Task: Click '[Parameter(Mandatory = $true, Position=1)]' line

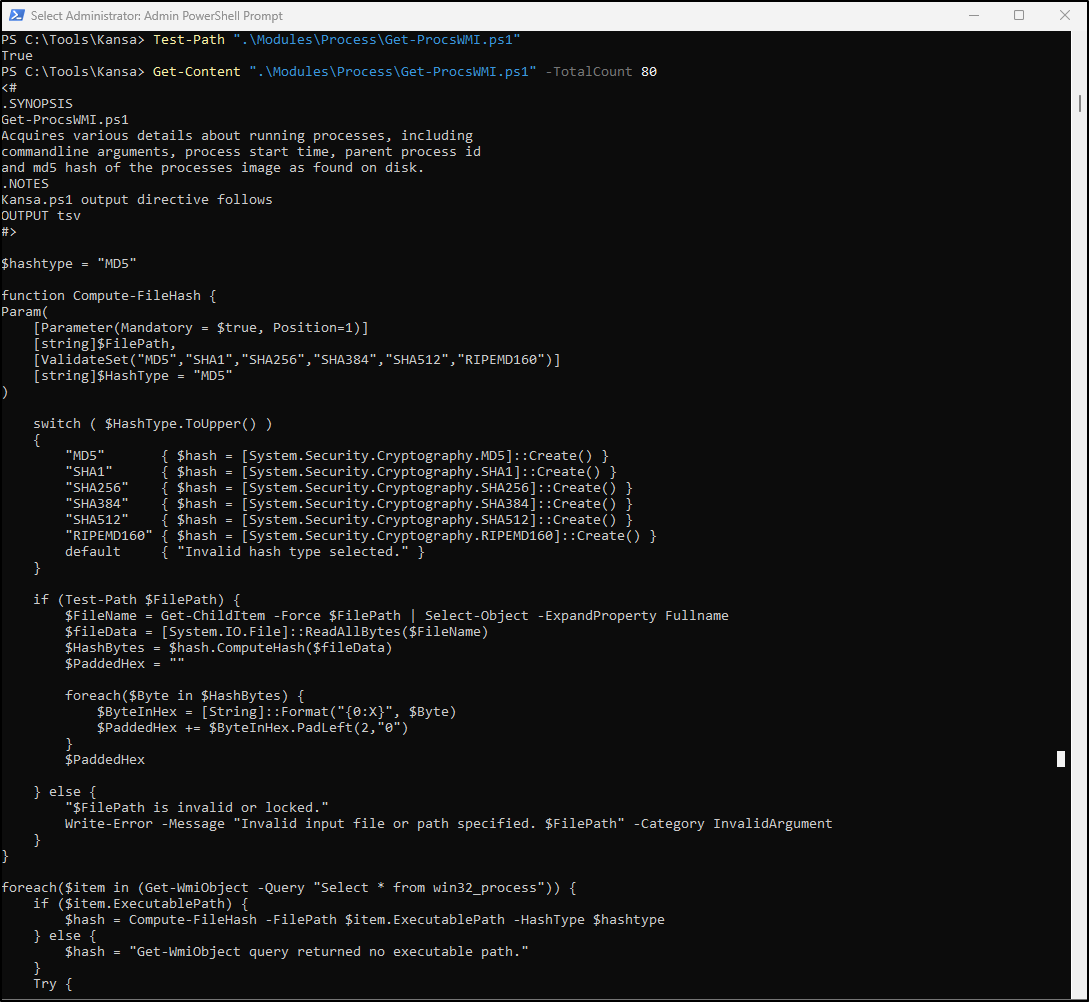Action: [x=201, y=327]
